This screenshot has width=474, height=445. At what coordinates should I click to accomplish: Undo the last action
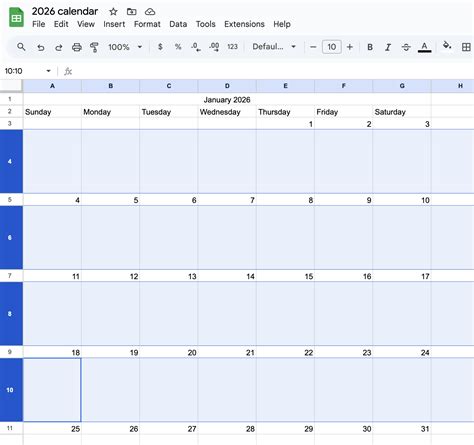(x=41, y=47)
